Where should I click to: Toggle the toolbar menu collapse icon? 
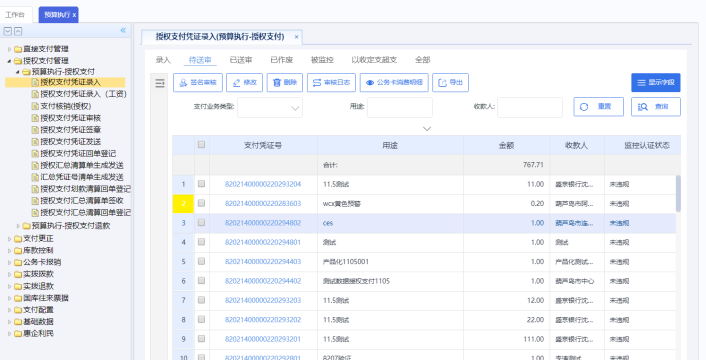click(160, 83)
